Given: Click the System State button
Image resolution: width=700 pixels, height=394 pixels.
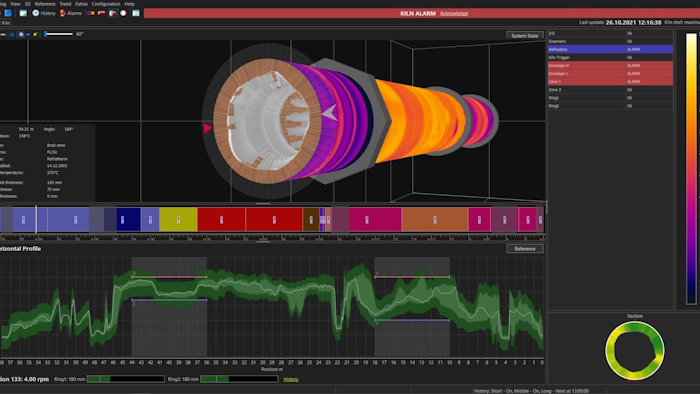Looking at the screenshot, I should [x=525, y=36].
